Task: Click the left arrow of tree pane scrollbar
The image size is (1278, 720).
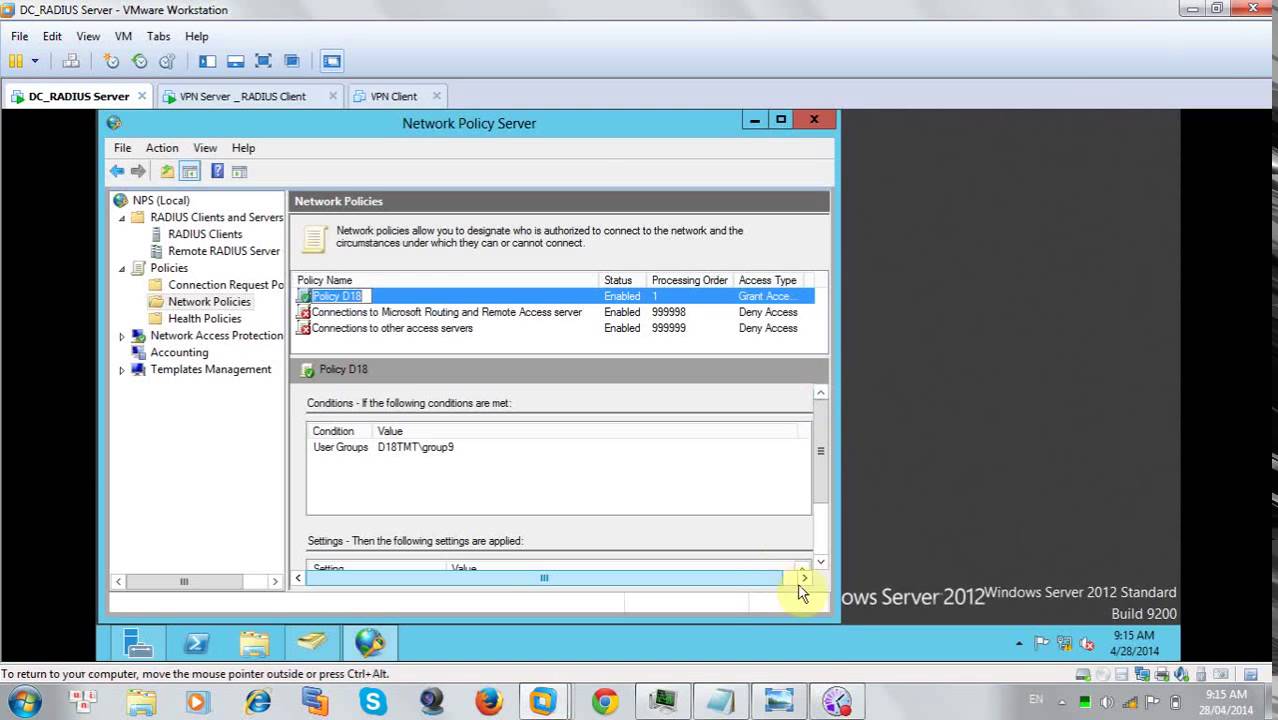Action: 118,581
